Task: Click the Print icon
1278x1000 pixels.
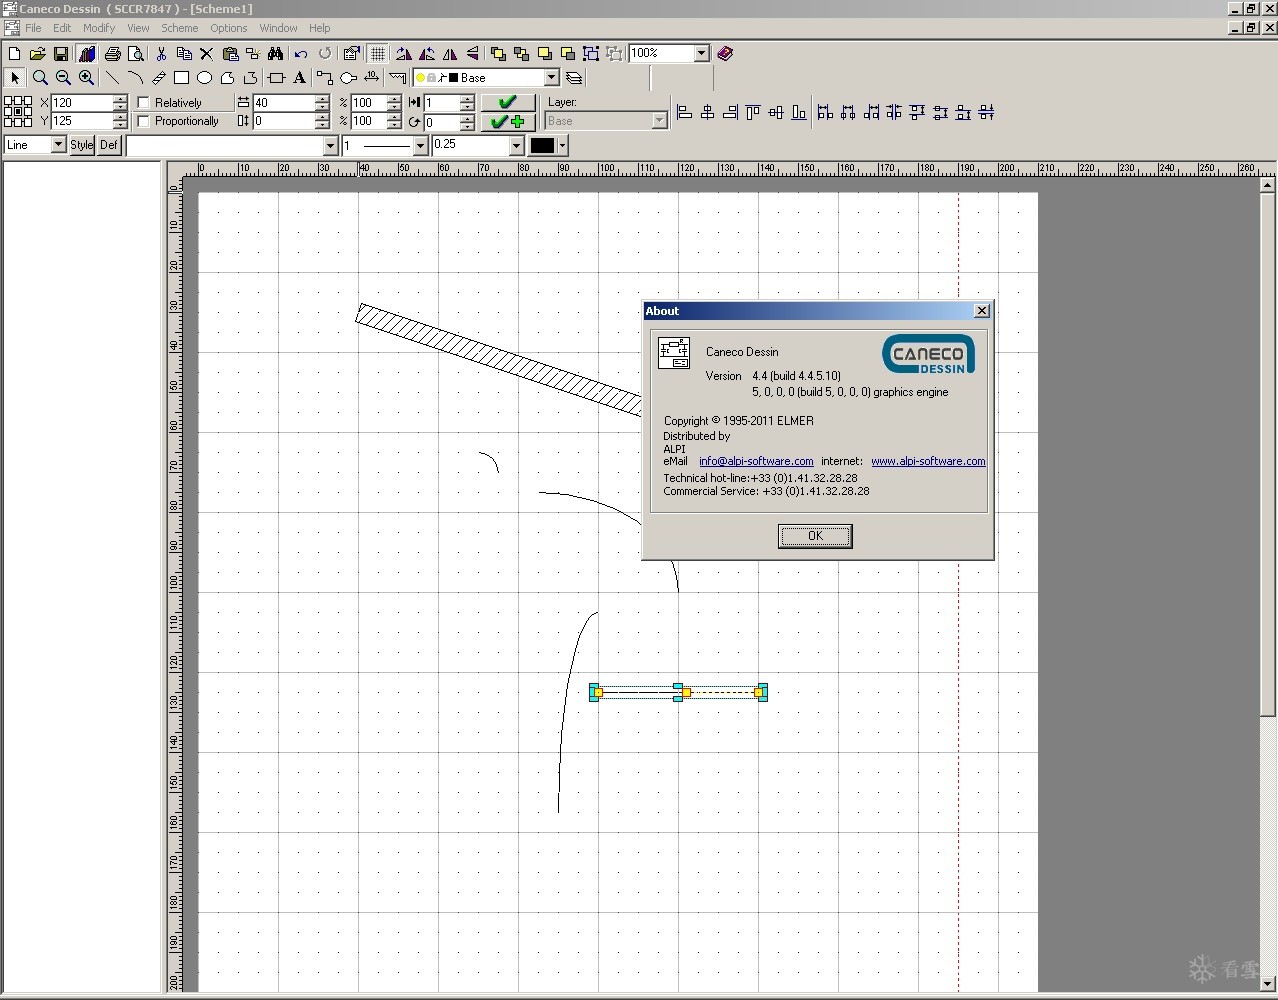Action: coord(113,54)
